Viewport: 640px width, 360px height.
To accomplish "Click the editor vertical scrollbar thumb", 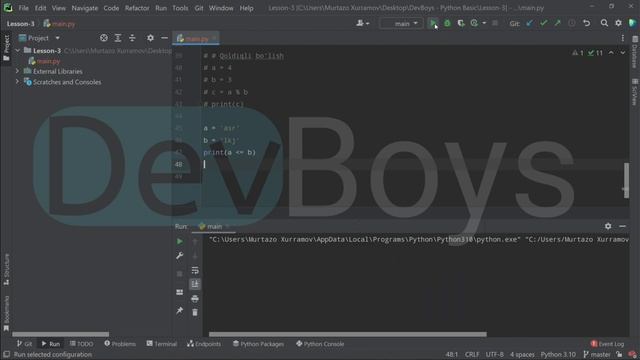I will coord(627,180).
